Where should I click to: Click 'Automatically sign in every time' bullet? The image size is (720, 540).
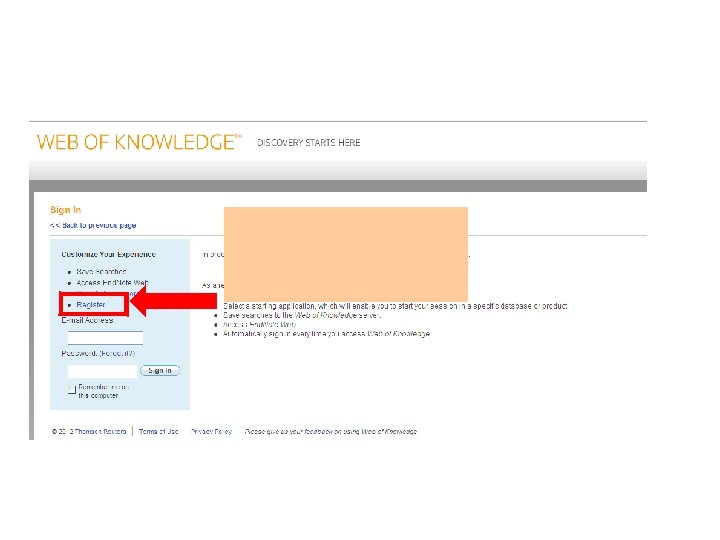pyautogui.click(x=326, y=334)
